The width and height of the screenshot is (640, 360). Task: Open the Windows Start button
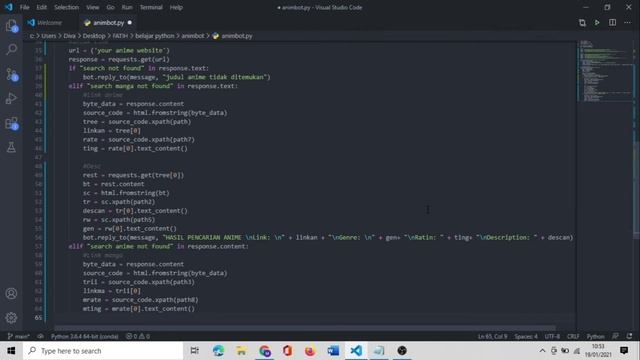(11, 351)
